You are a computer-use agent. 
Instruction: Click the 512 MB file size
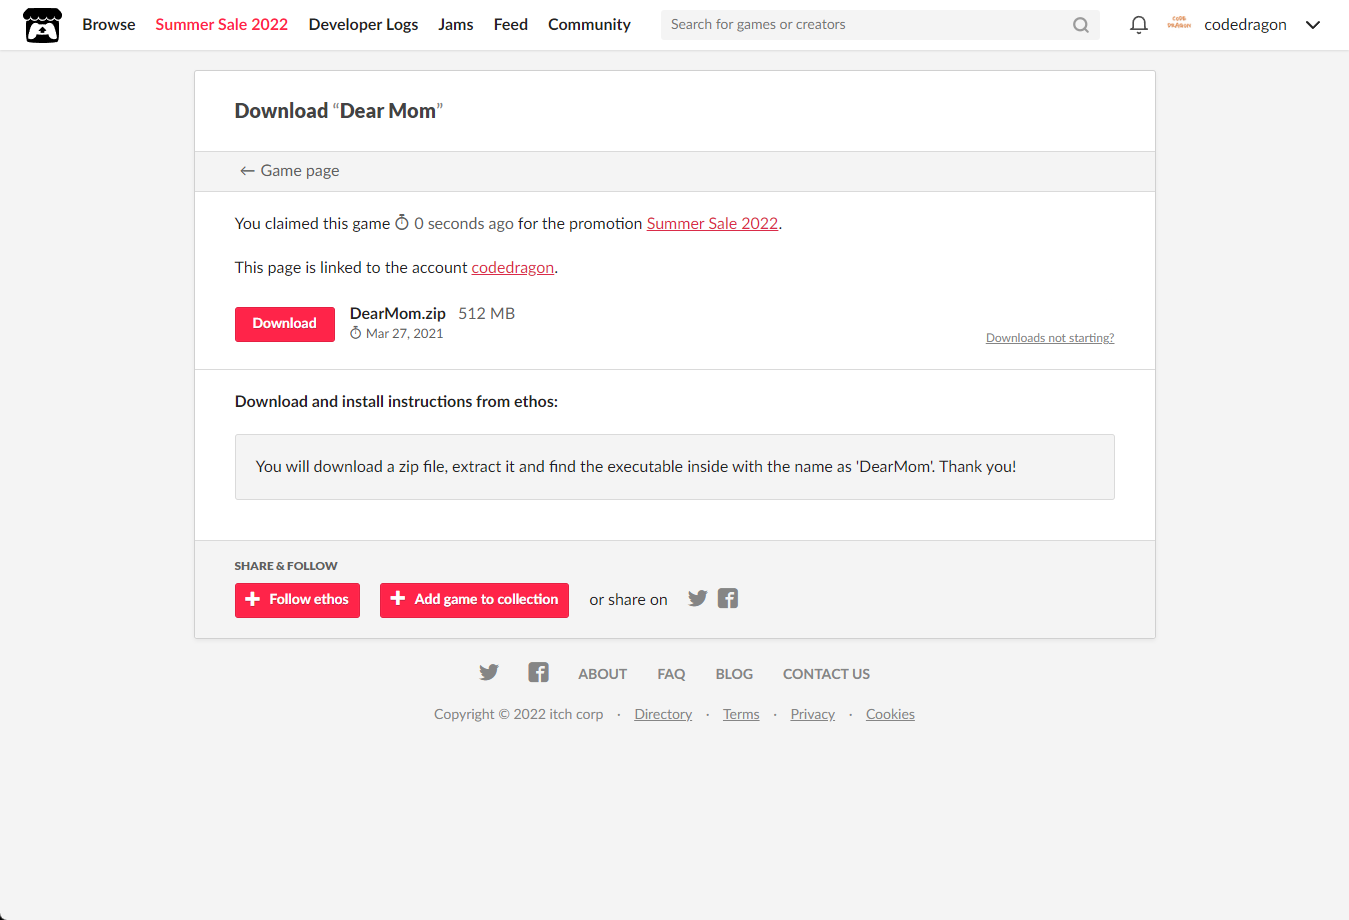487,314
